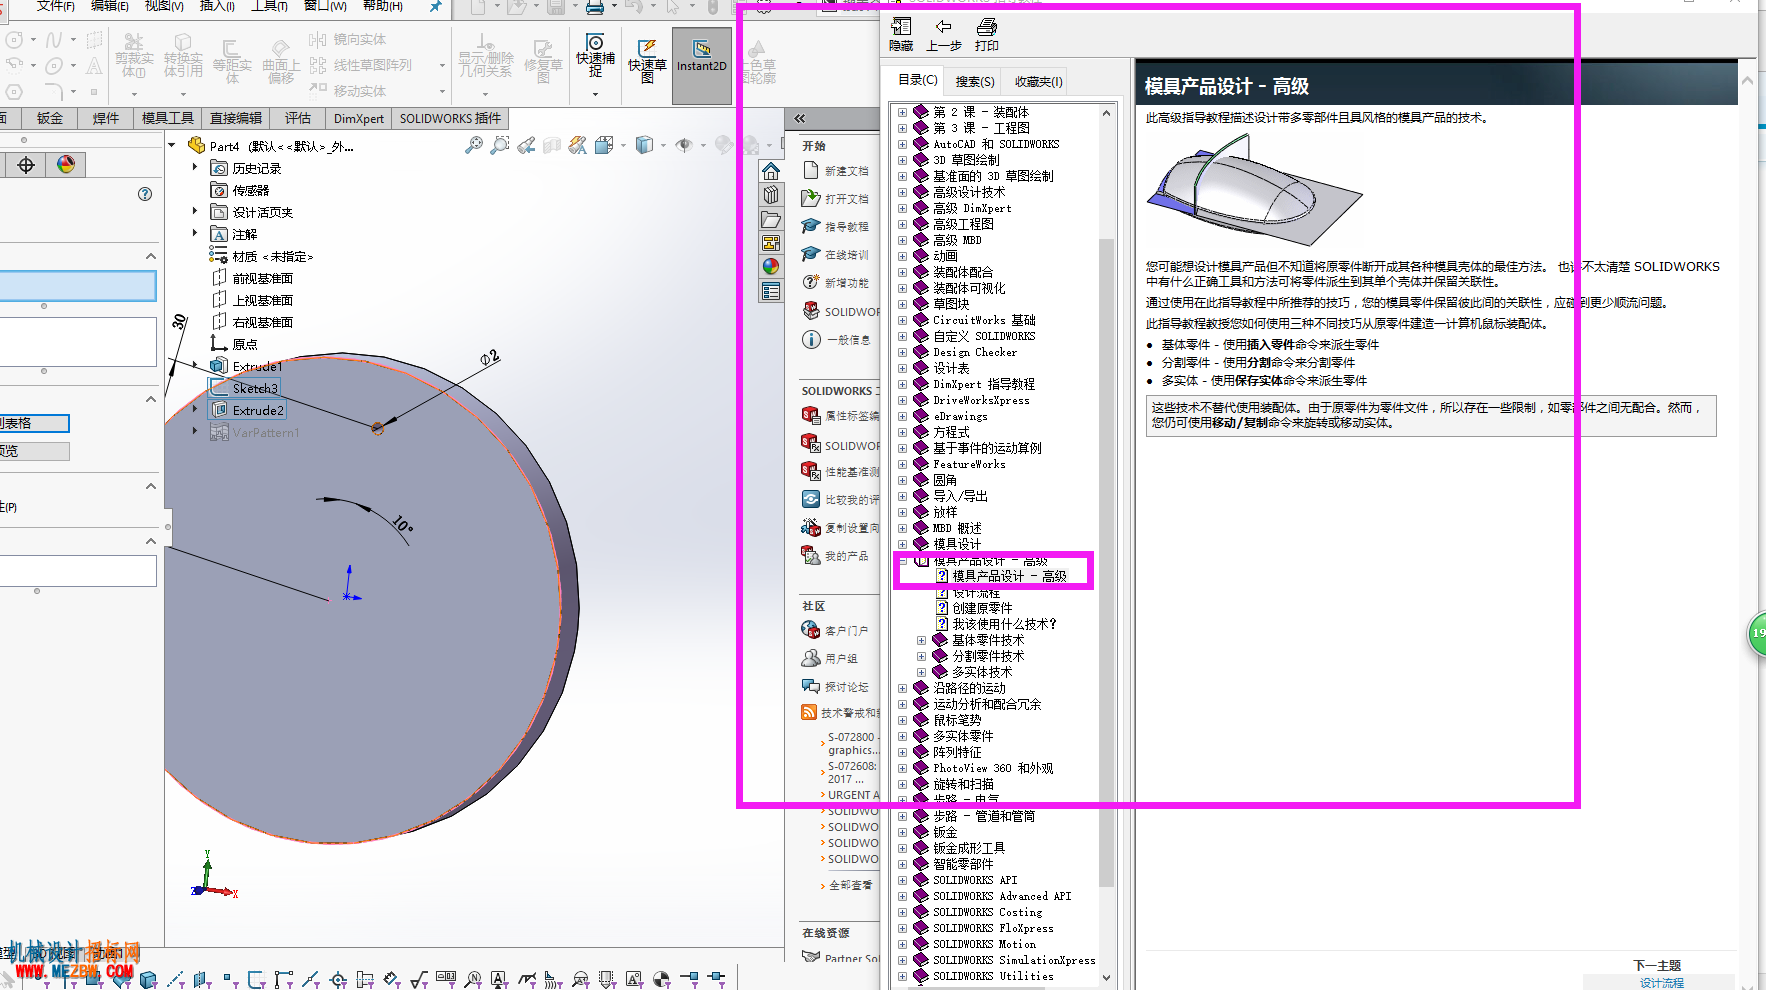Open the 帮助(H) menu
Screen dimensions: 1766x990
pos(383,6)
